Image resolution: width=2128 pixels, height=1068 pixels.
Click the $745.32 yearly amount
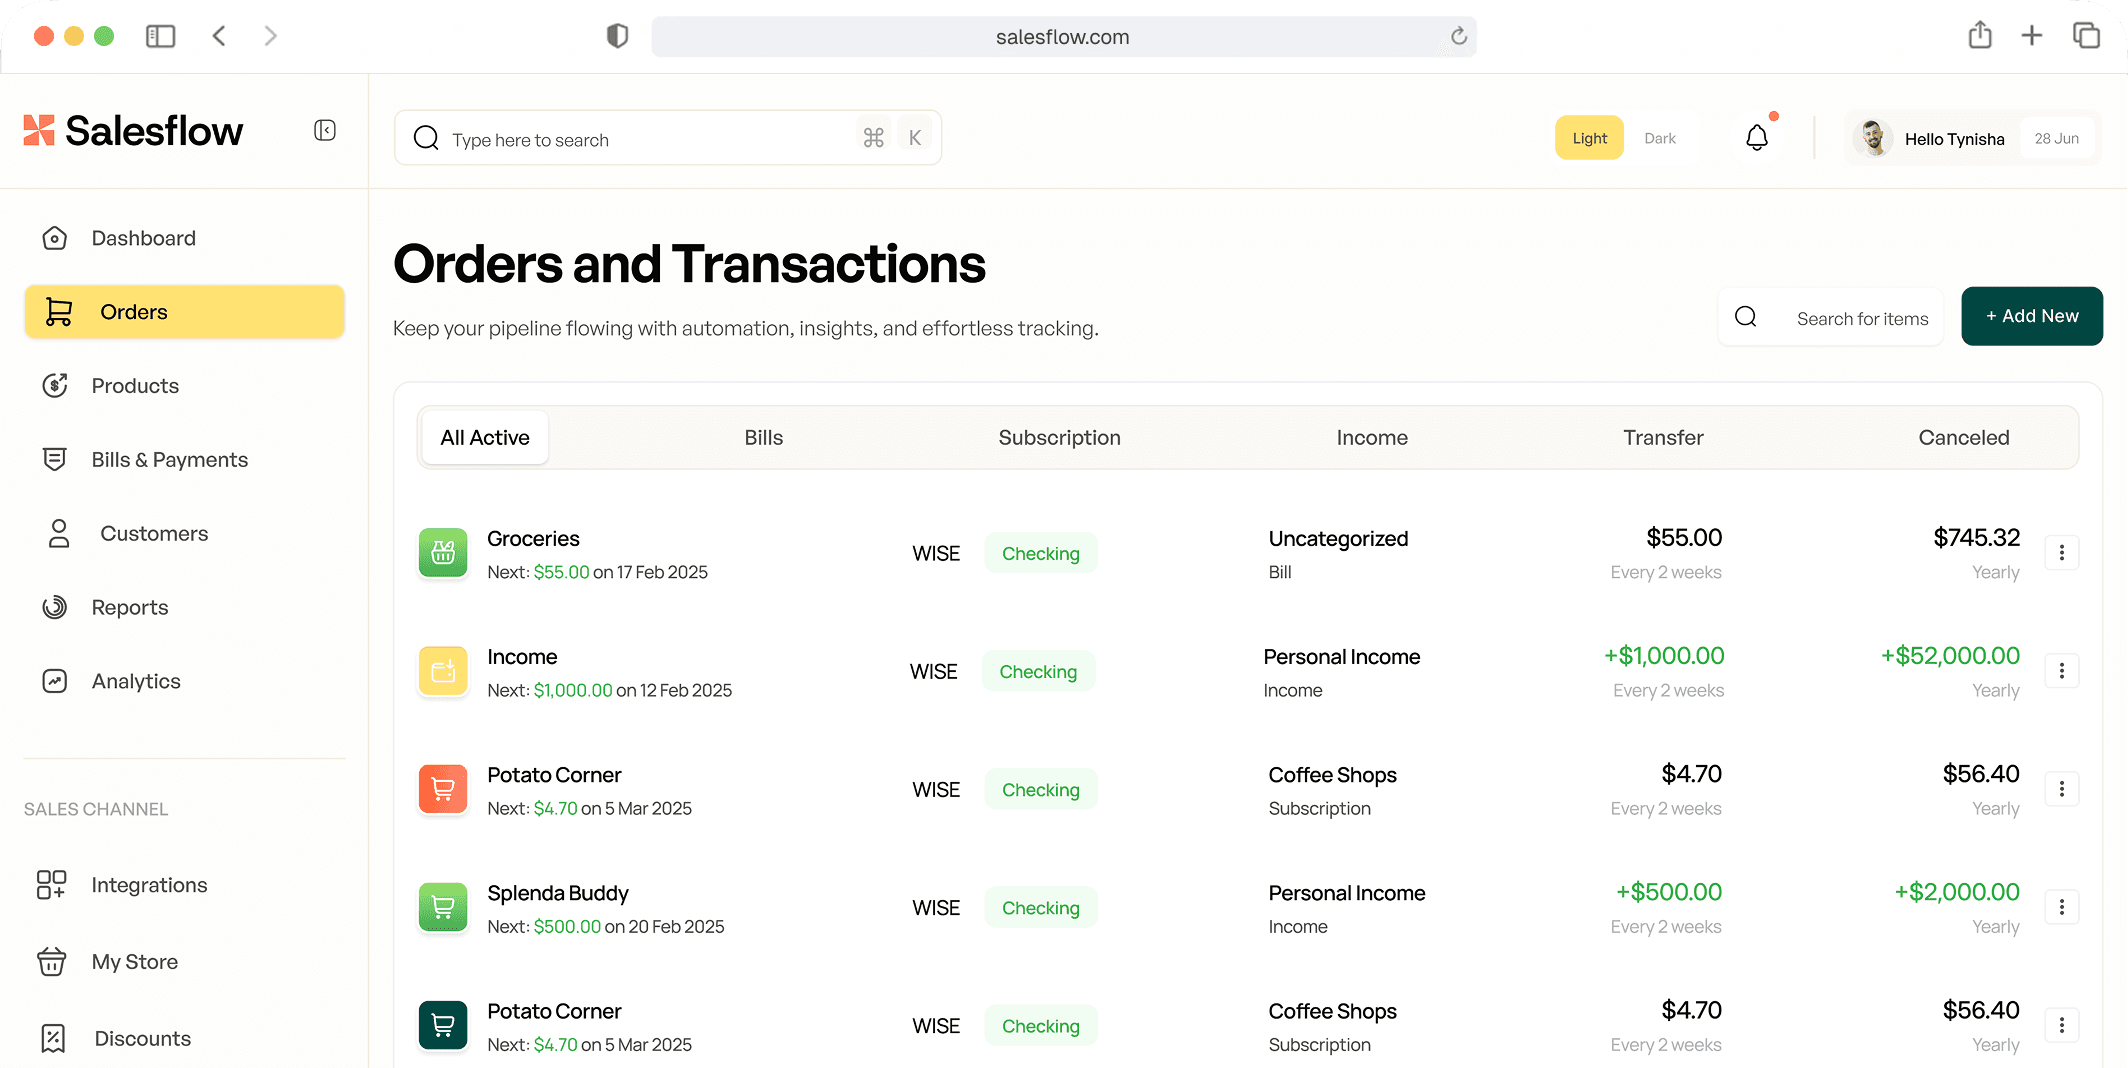pyautogui.click(x=1977, y=538)
